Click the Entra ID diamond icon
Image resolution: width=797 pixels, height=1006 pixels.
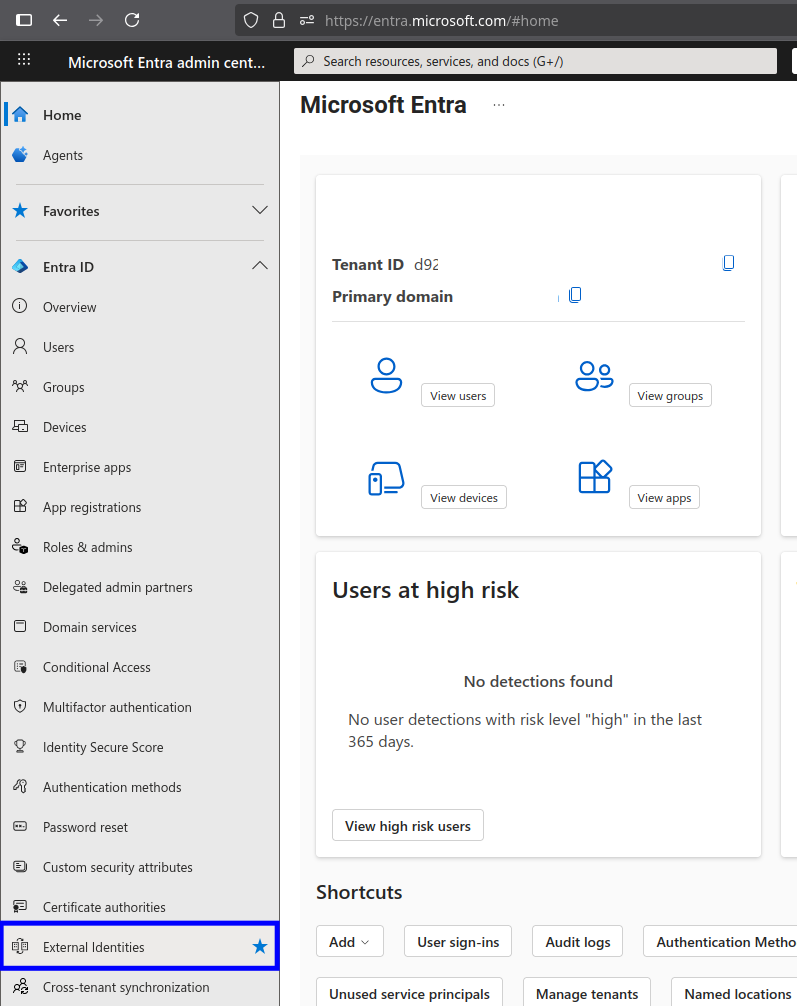pyautogui.click(x=21, y=266)
